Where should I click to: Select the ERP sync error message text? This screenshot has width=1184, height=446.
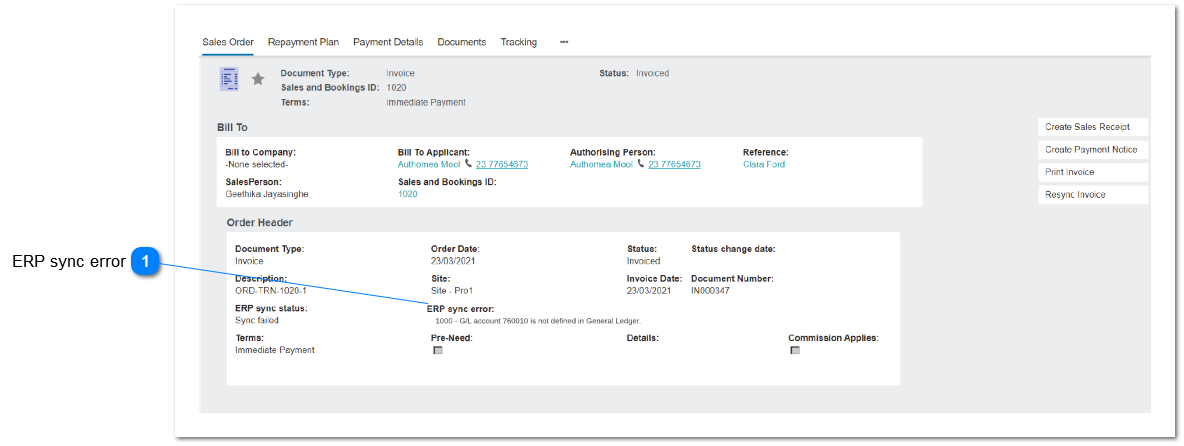point(538,321)
